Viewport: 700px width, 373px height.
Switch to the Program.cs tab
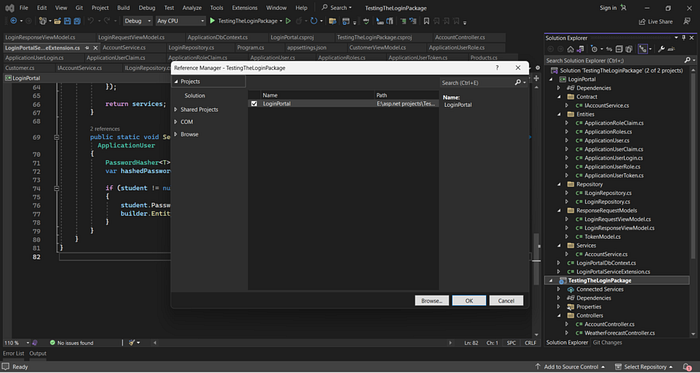[x=250, y=47]
